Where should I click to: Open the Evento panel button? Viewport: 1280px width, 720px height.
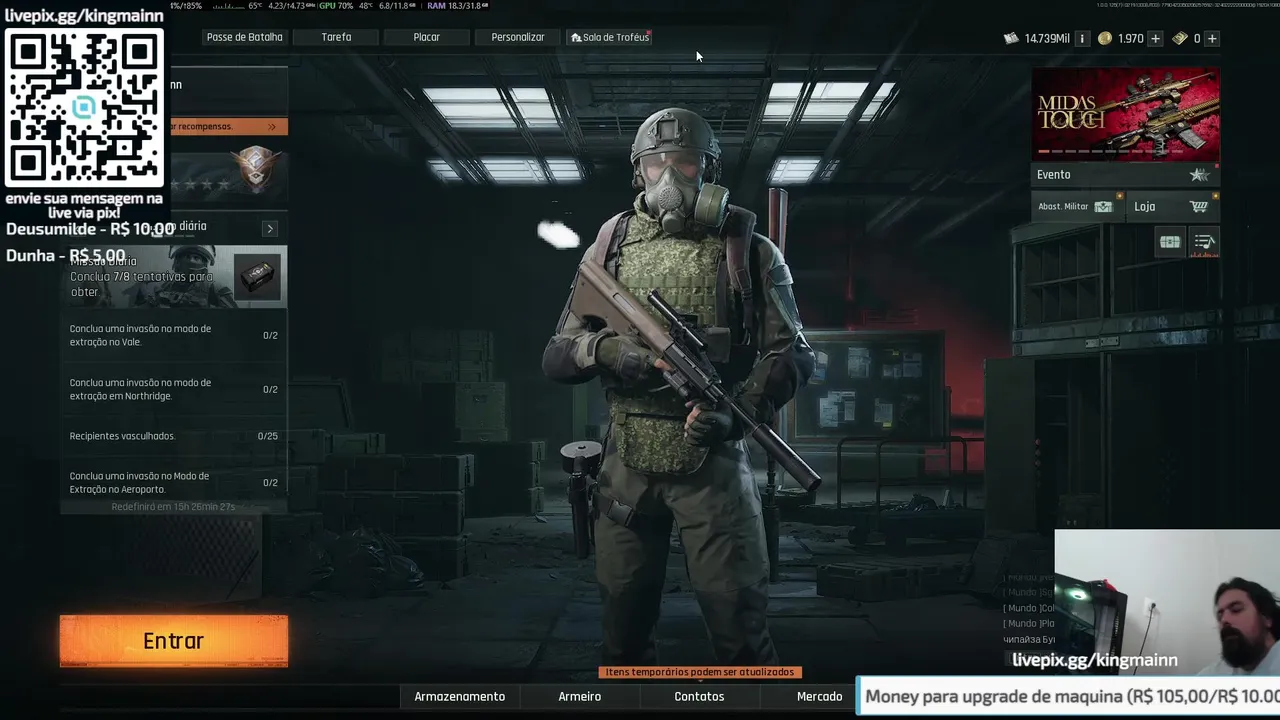point(1125,175)
